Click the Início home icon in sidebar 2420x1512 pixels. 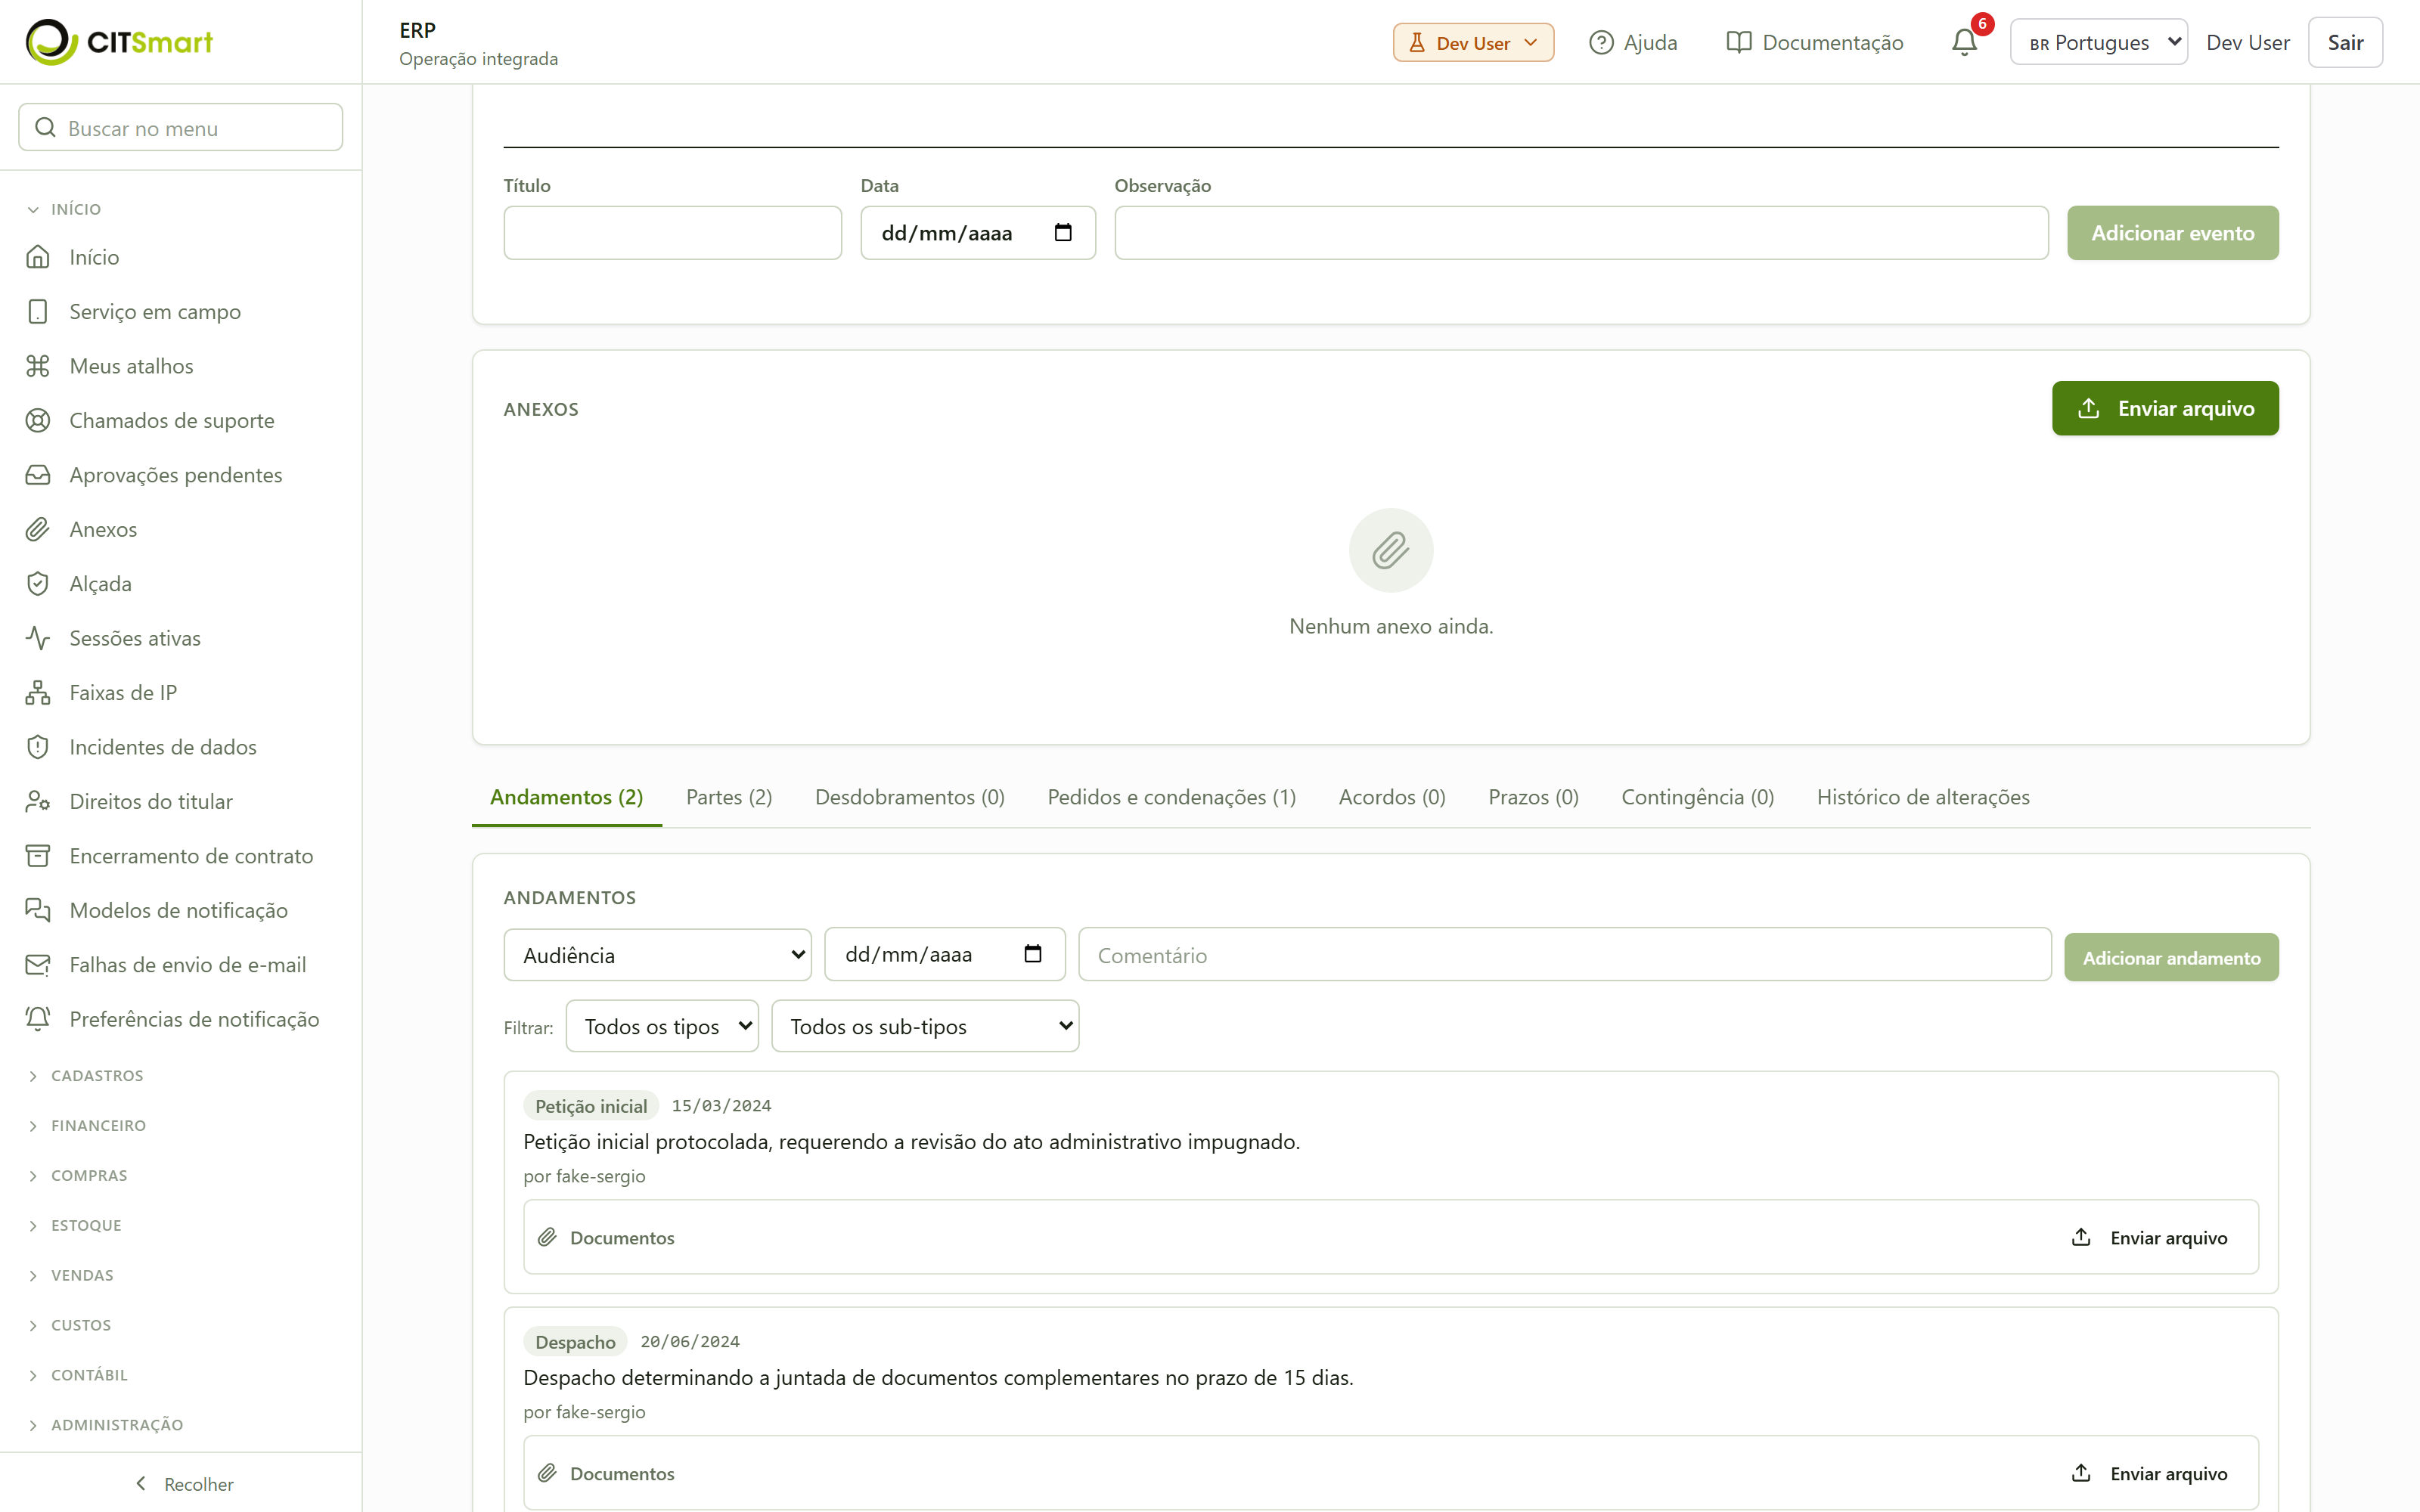tap(38, 257)
